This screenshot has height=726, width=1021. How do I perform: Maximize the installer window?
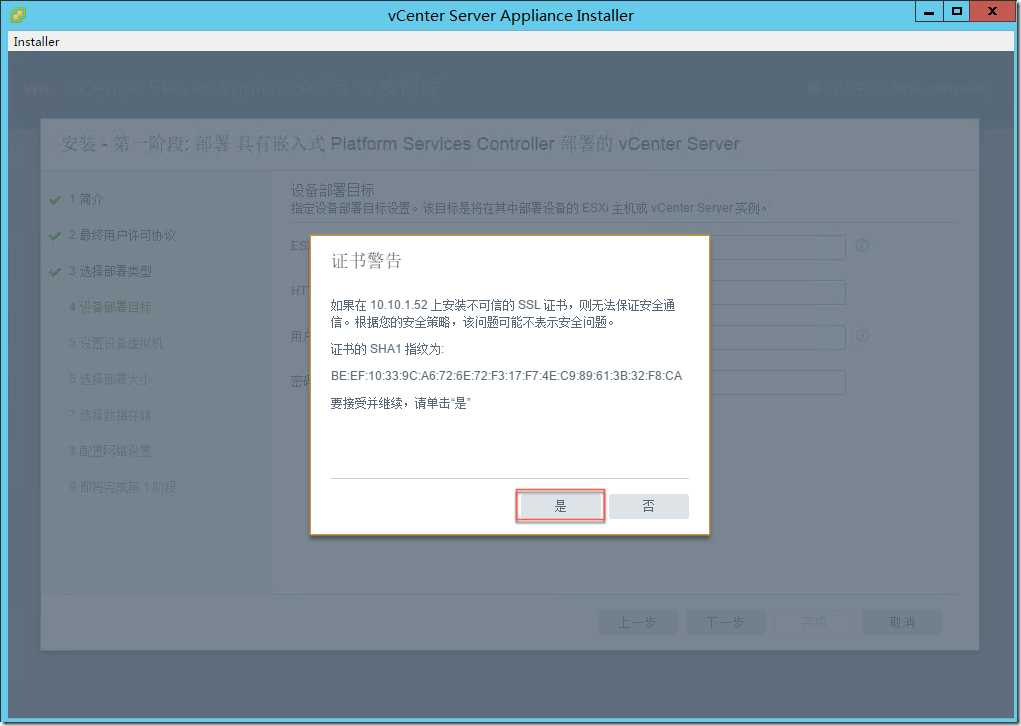(957, 12)
